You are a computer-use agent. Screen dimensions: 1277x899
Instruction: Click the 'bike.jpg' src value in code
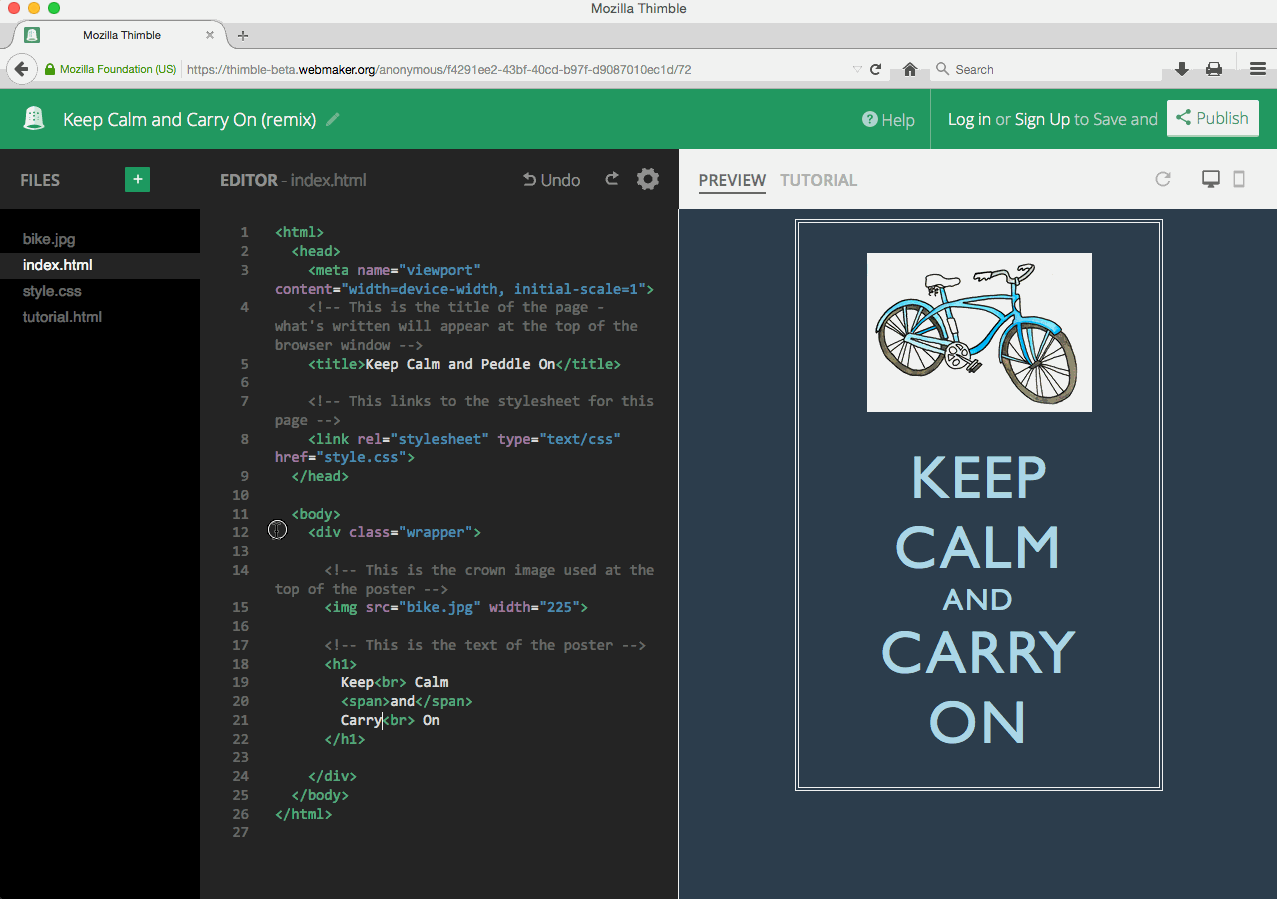click(x=439, y=607)
